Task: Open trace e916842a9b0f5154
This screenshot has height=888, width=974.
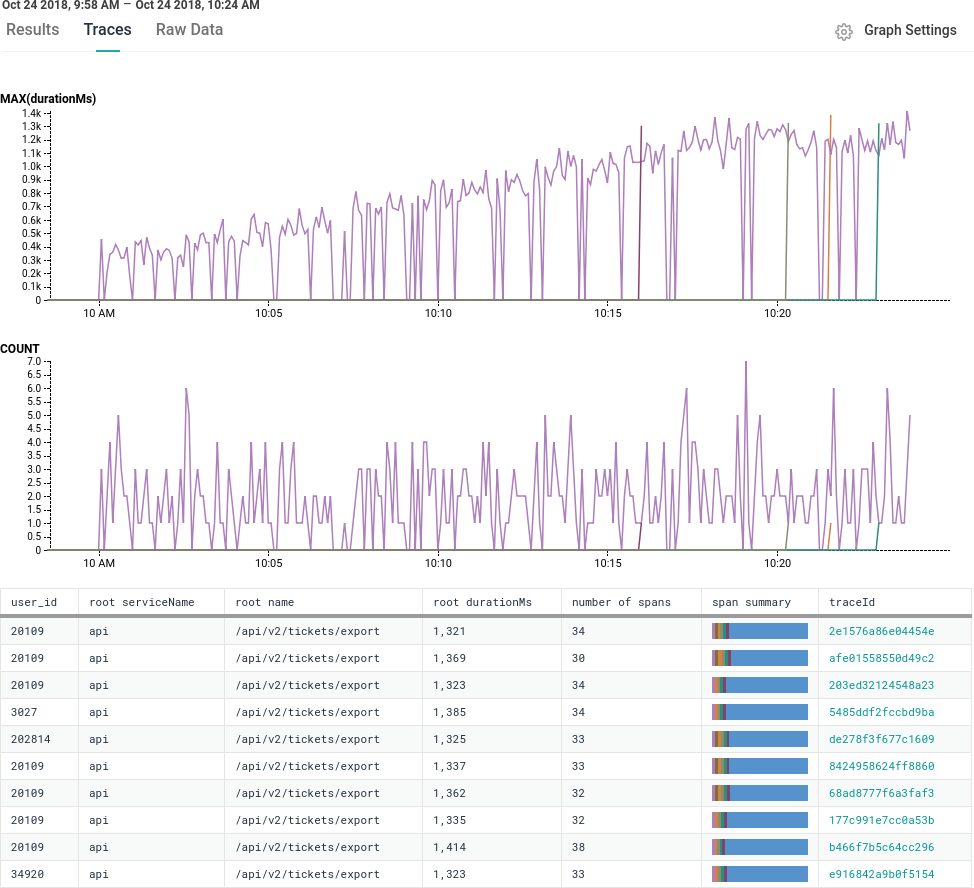Action: 880,874
